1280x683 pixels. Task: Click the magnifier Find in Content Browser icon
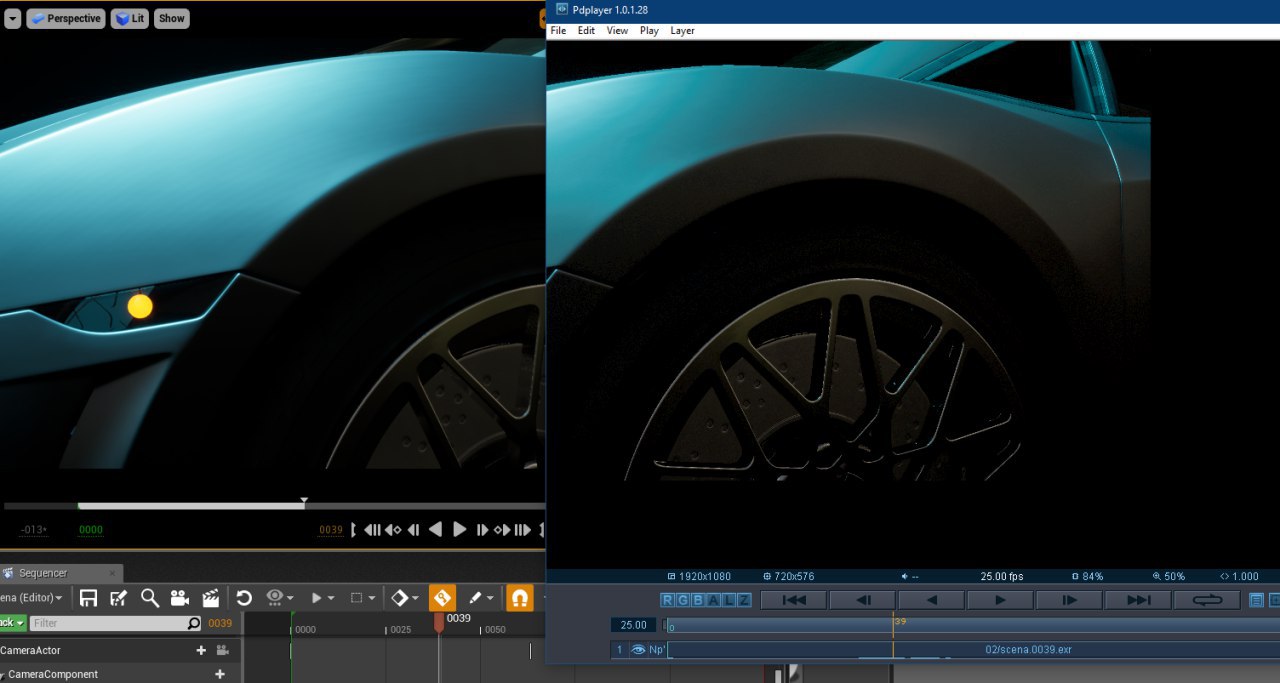[149, 598]
